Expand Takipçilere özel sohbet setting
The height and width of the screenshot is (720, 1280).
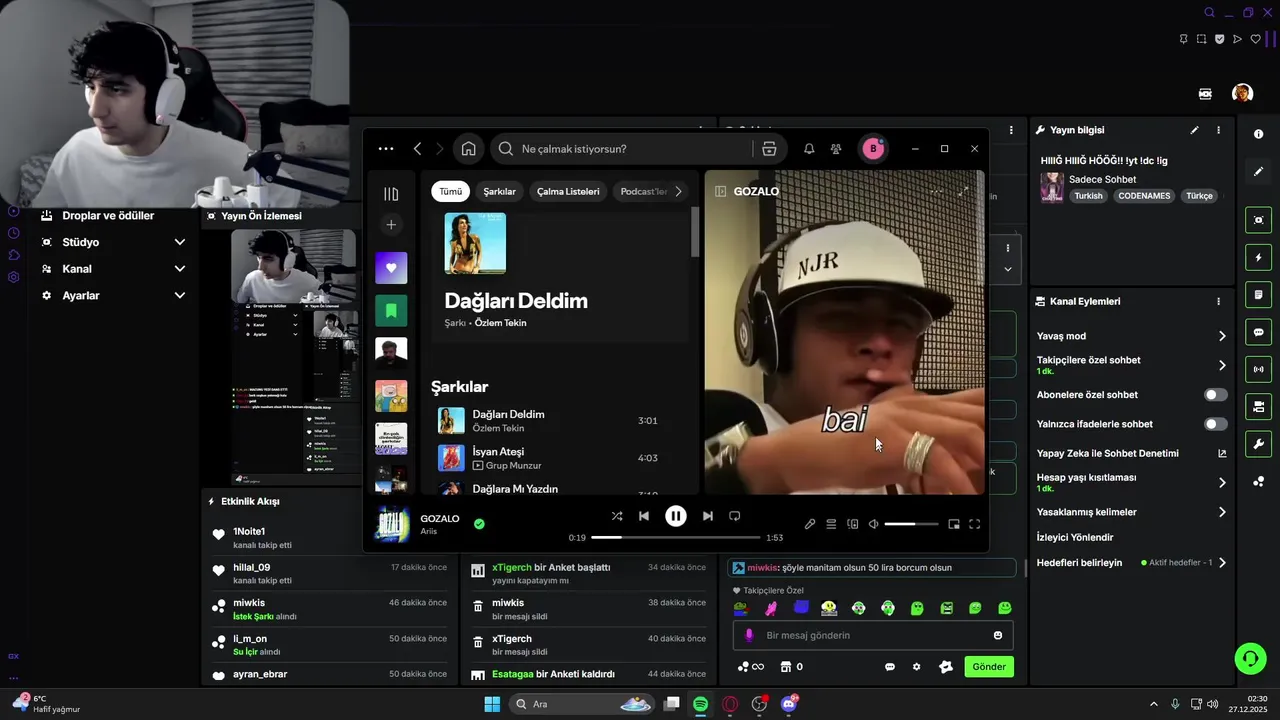click(1222, 365)
